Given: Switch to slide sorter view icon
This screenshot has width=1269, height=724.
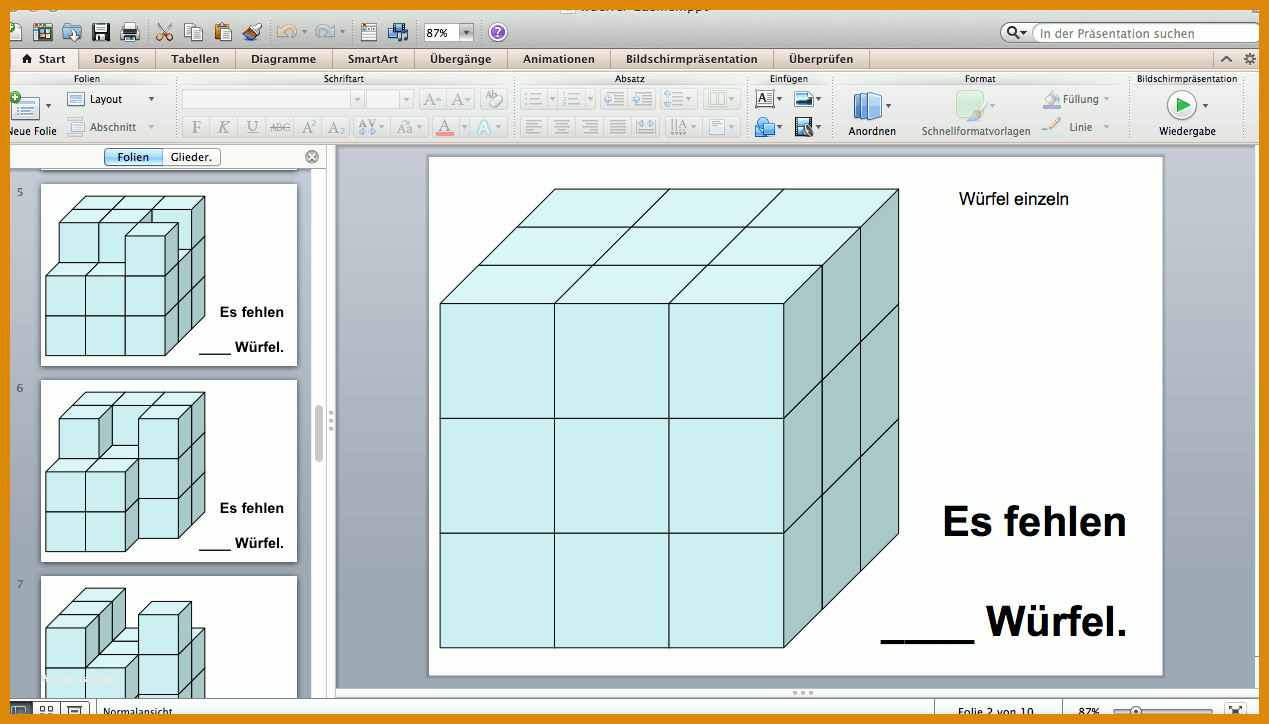Looking at the screenshot, I should pyautogui.click(x=47, y=712).
